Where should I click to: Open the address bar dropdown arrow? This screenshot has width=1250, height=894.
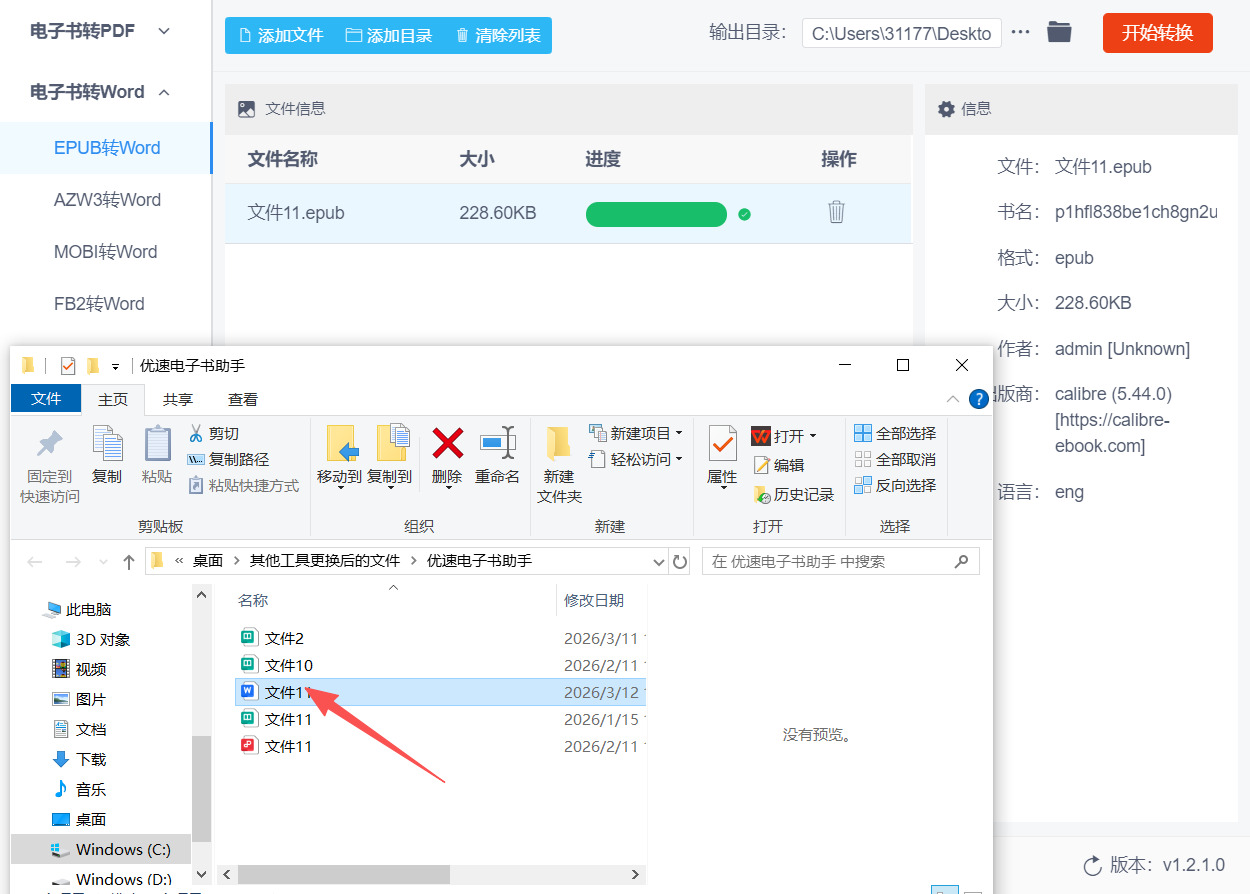click(x=658, y=561)
